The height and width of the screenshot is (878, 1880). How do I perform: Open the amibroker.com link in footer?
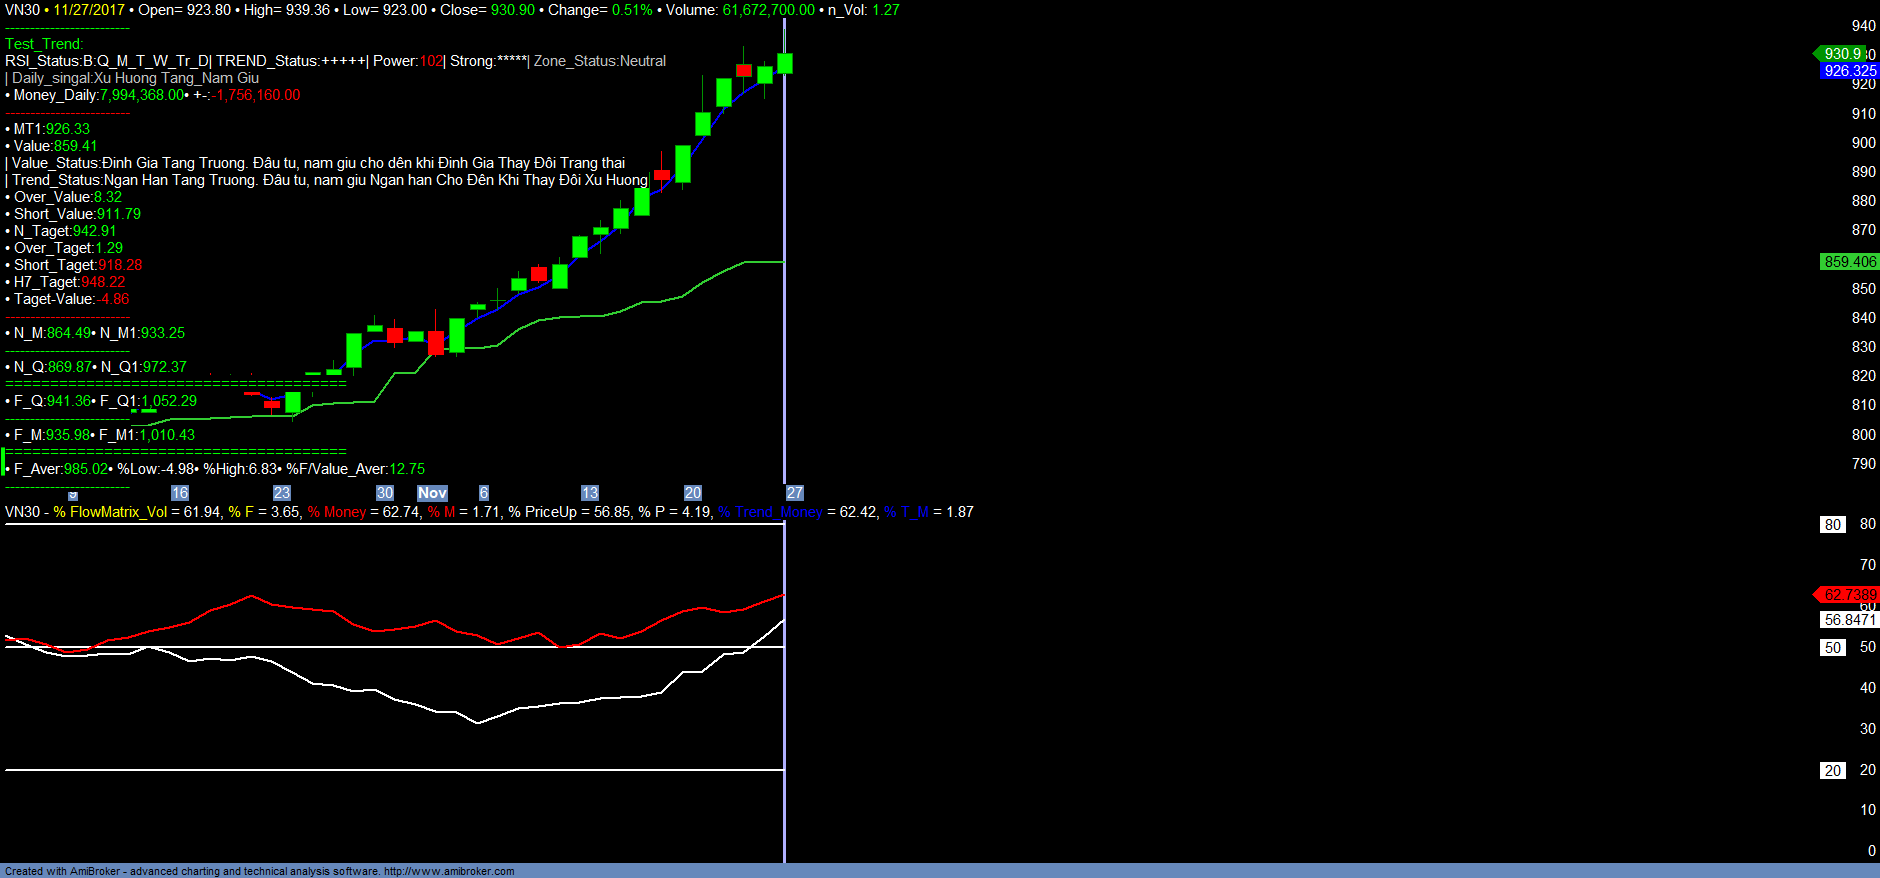coord(449,871)
